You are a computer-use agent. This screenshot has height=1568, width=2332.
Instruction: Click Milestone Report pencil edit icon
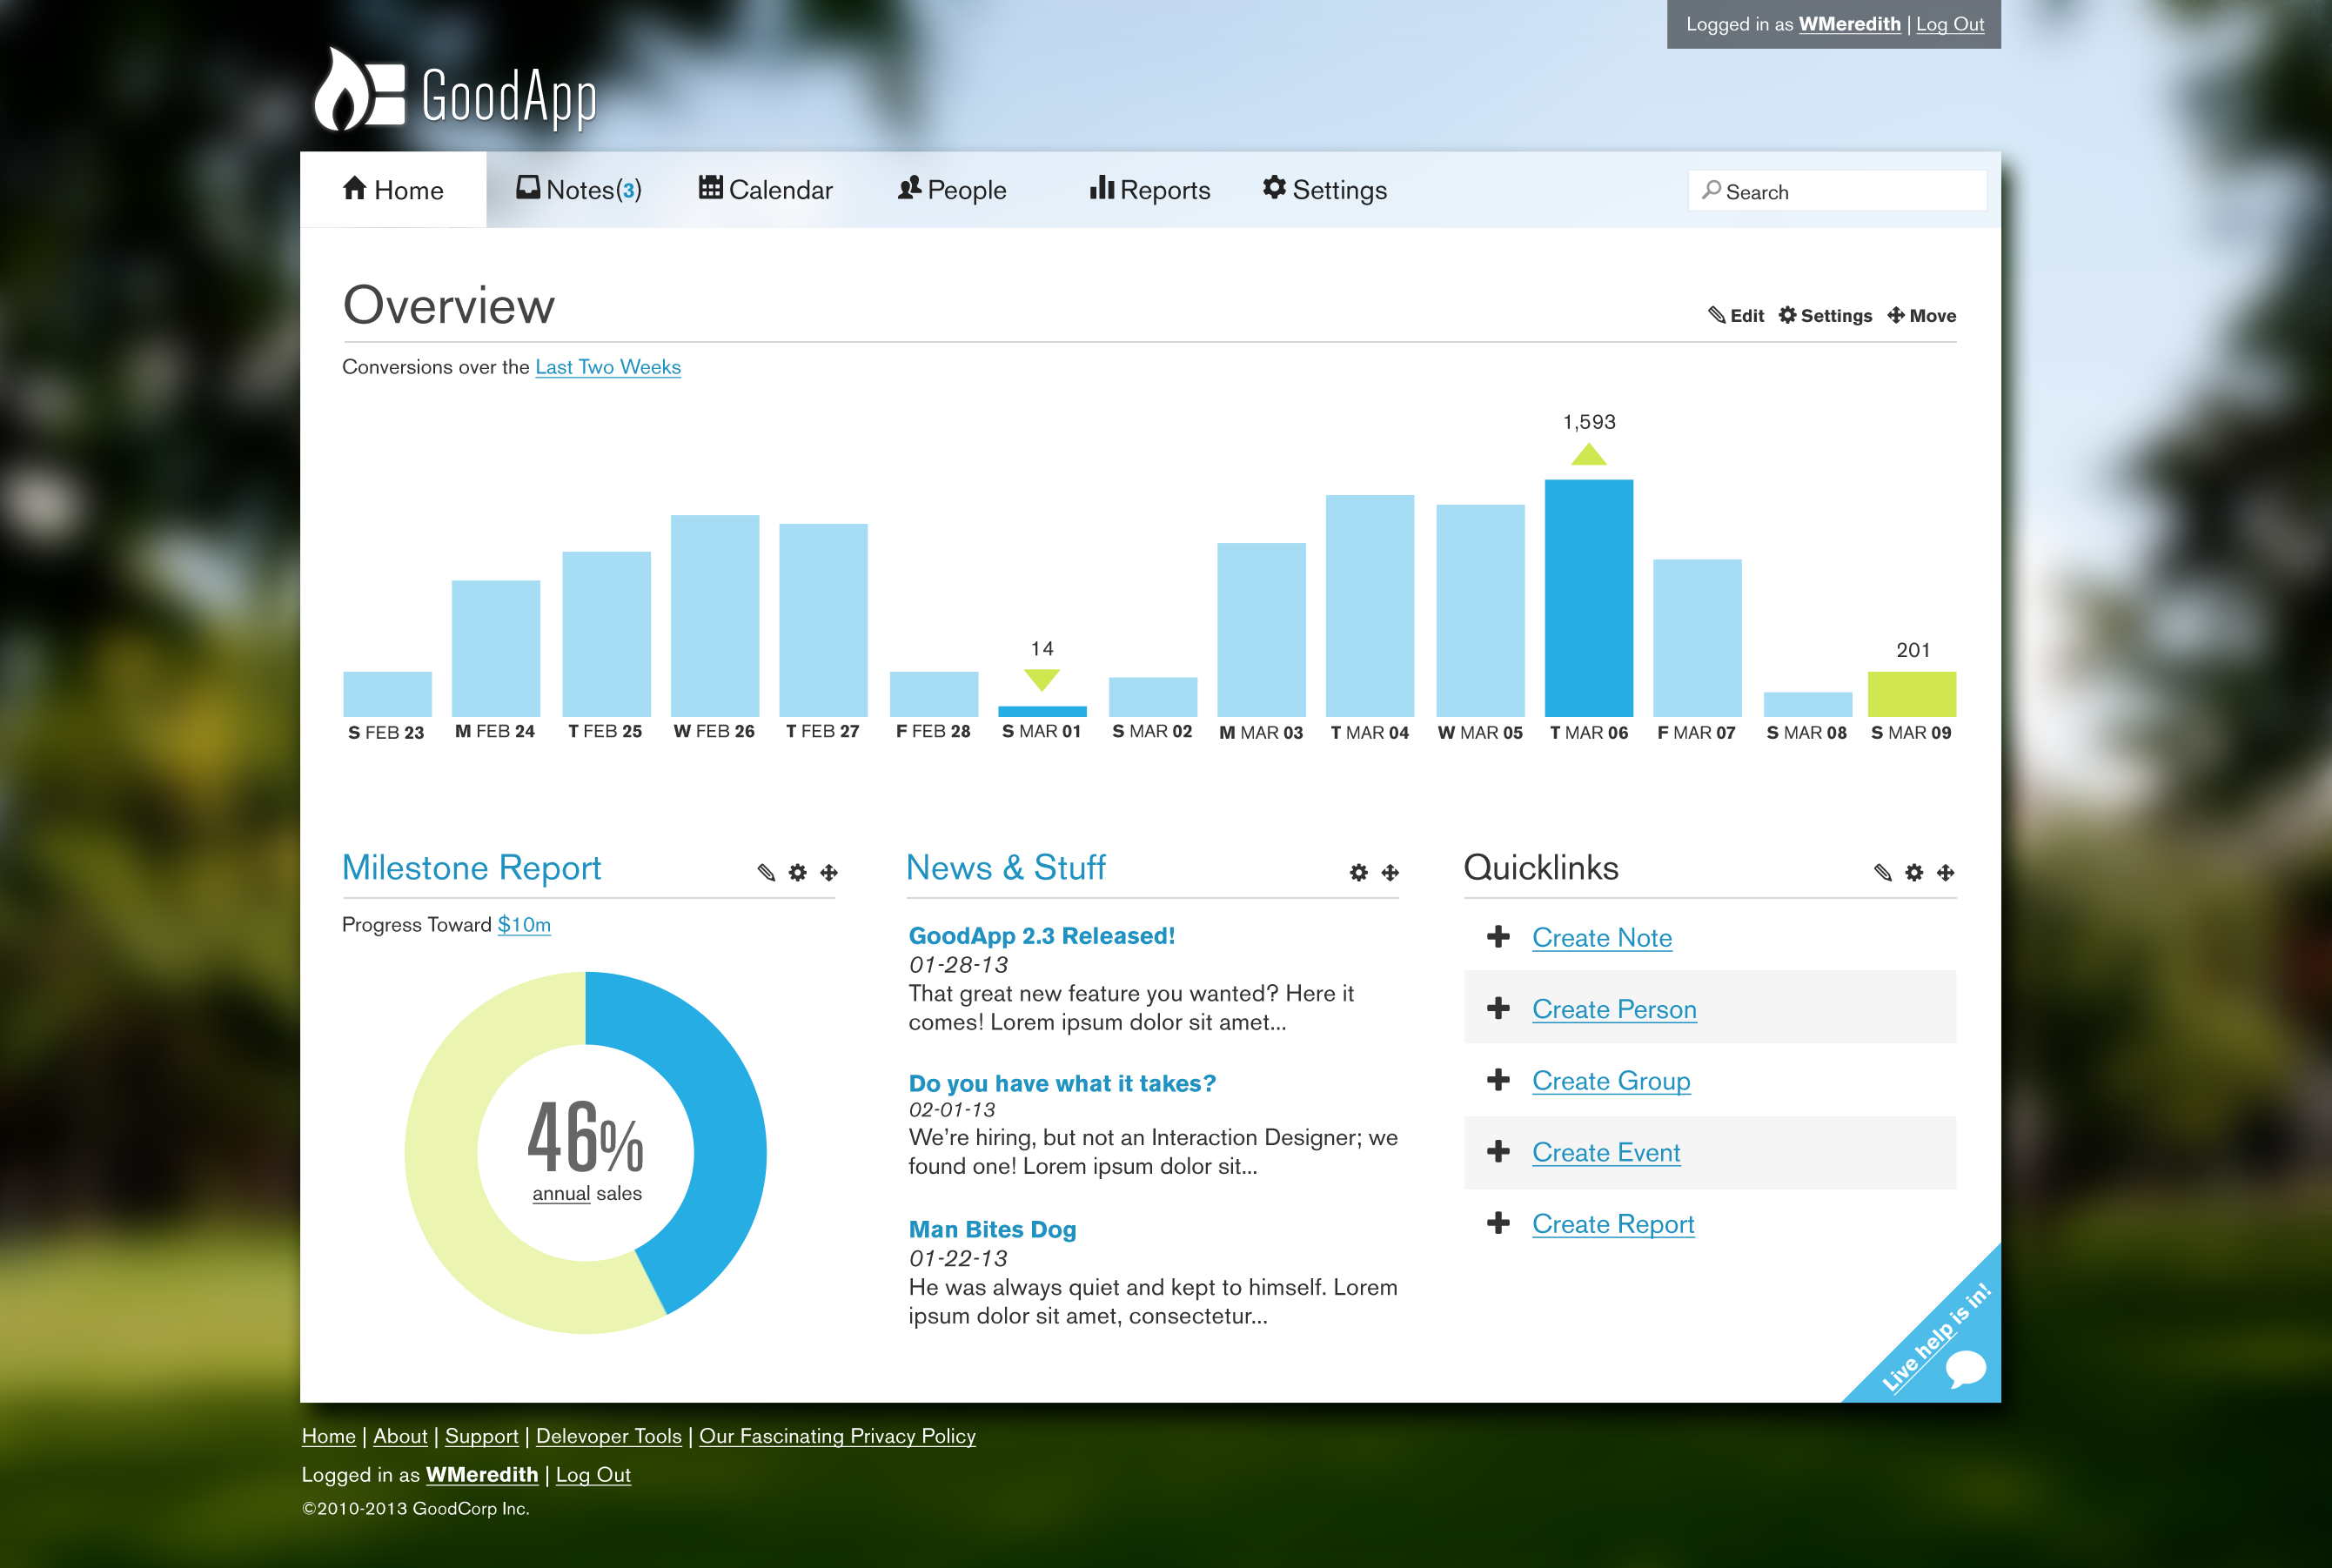[x=766, y=872]
